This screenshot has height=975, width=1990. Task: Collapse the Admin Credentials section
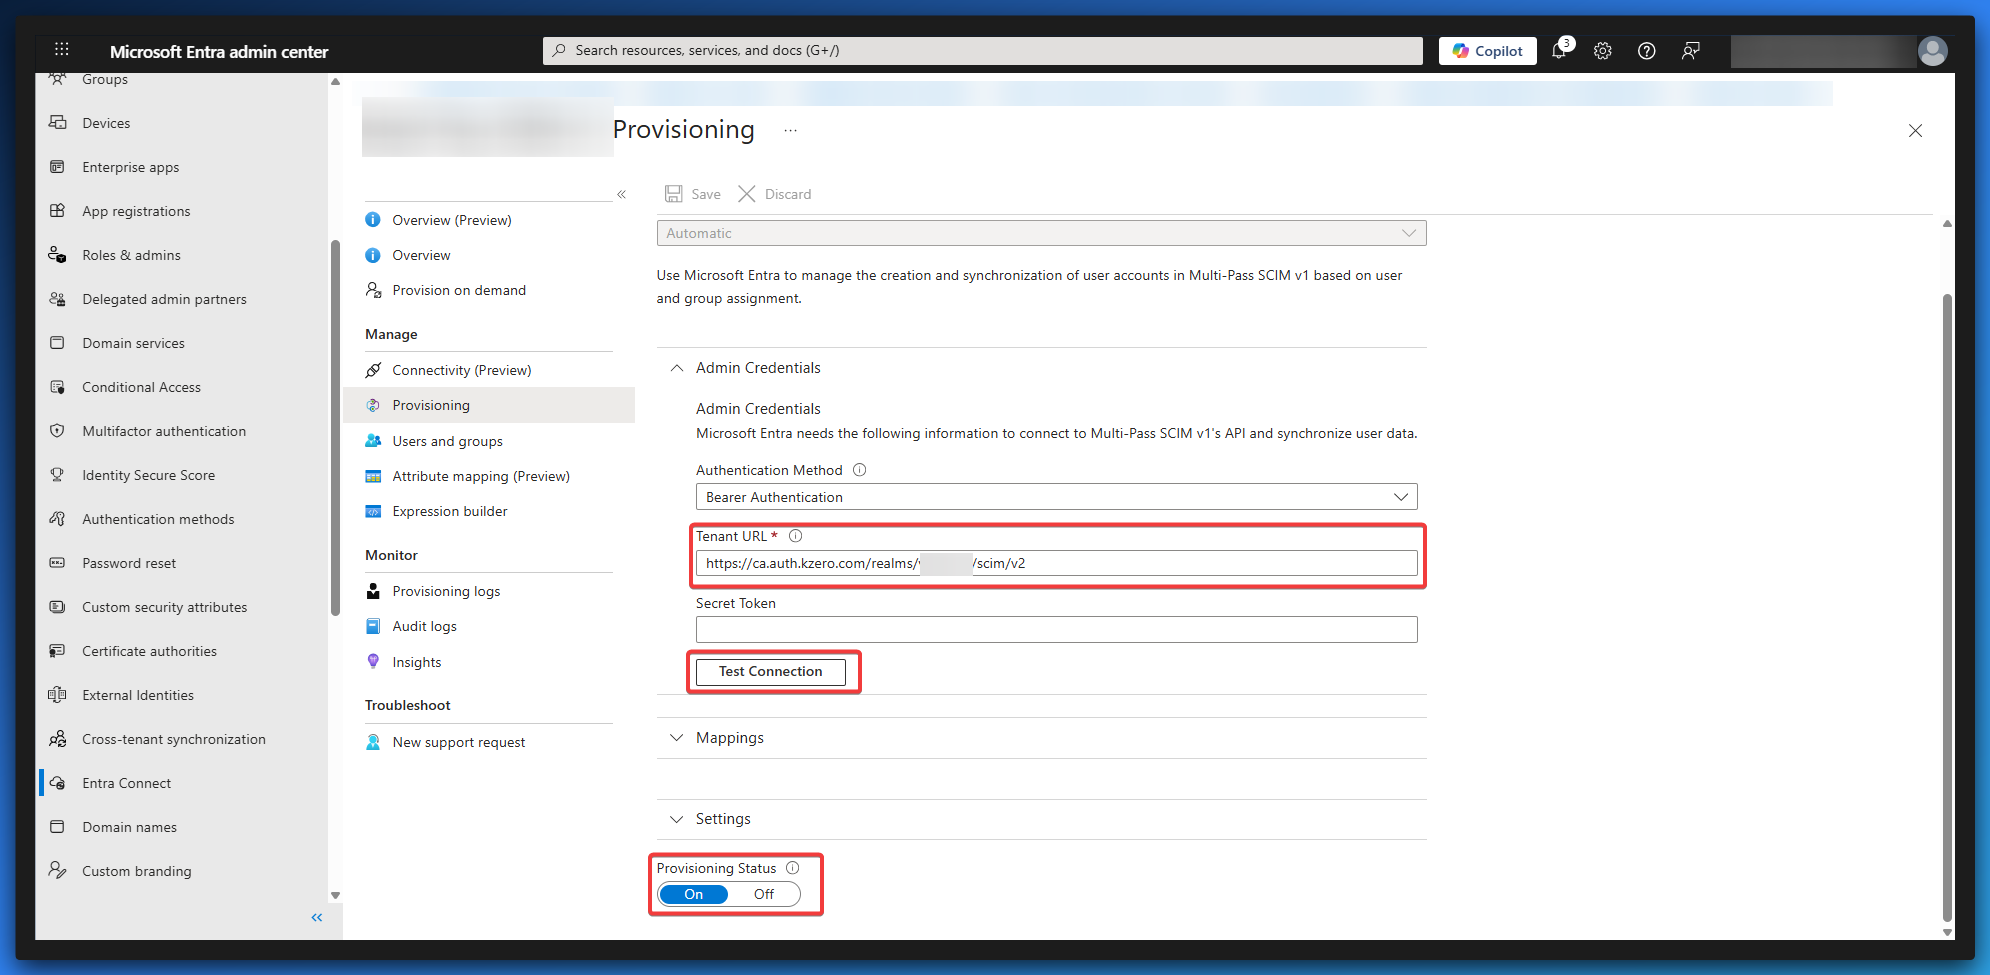pyautogui.click(x=677, y=368)
